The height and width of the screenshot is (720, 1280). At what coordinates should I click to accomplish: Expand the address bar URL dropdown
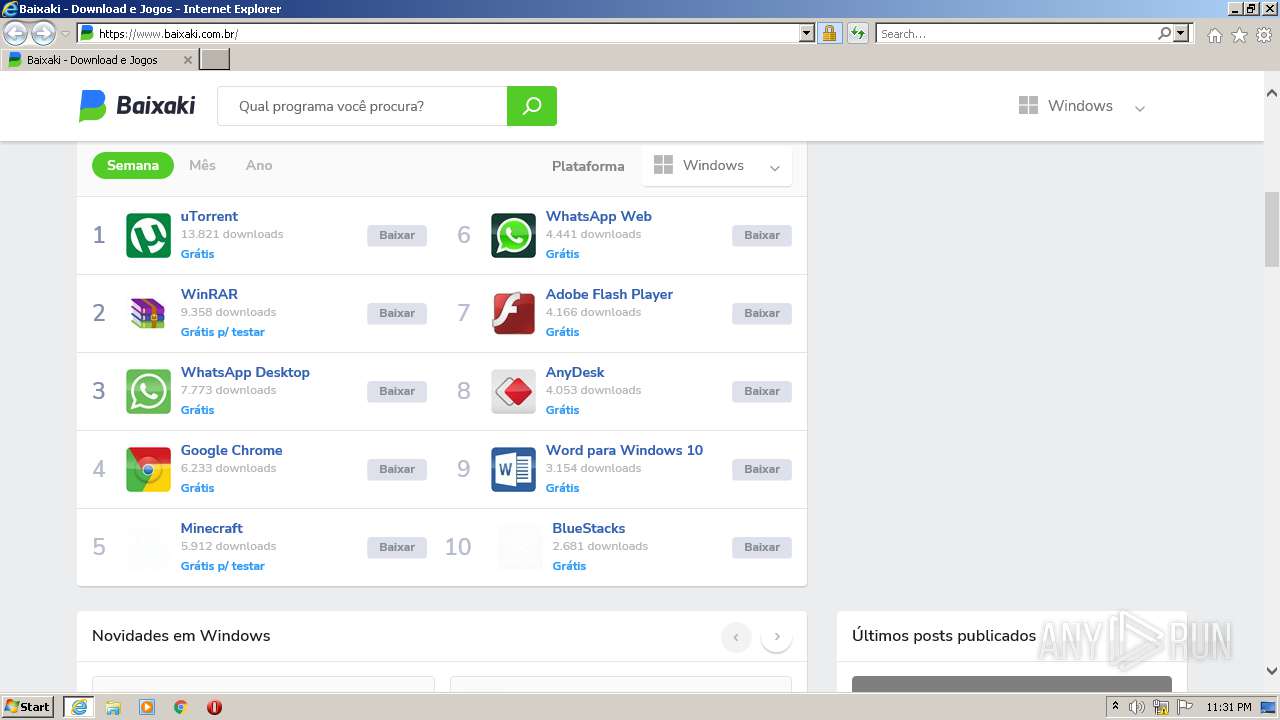click(807, 34)
